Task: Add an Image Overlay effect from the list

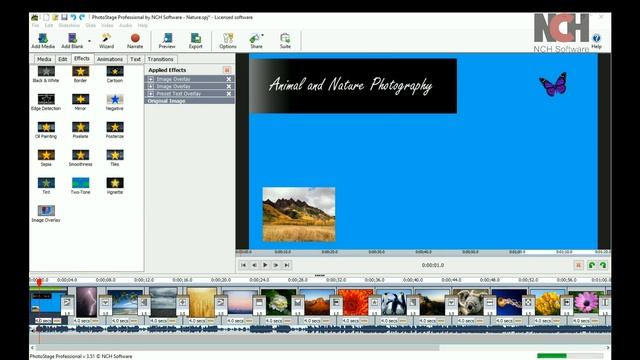Action: [x=46, y=213]
